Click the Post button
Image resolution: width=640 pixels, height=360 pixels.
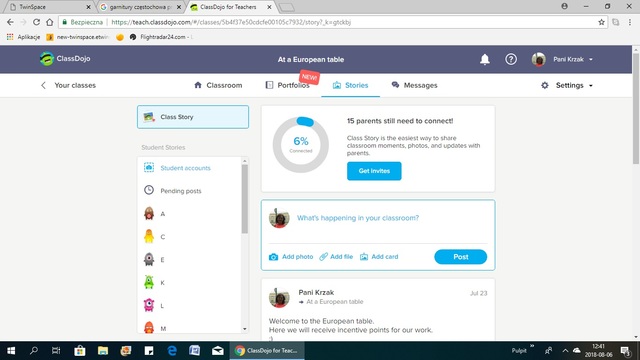click(460, 257)
